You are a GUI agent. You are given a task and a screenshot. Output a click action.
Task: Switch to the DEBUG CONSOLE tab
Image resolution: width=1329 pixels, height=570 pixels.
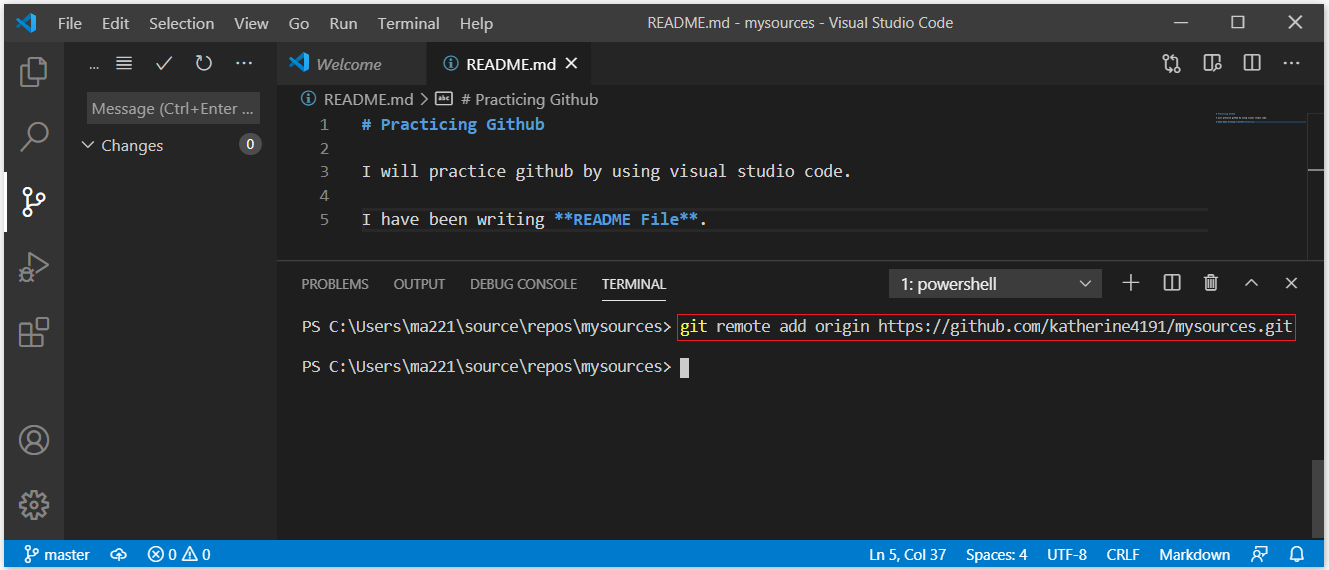(523, 284)
